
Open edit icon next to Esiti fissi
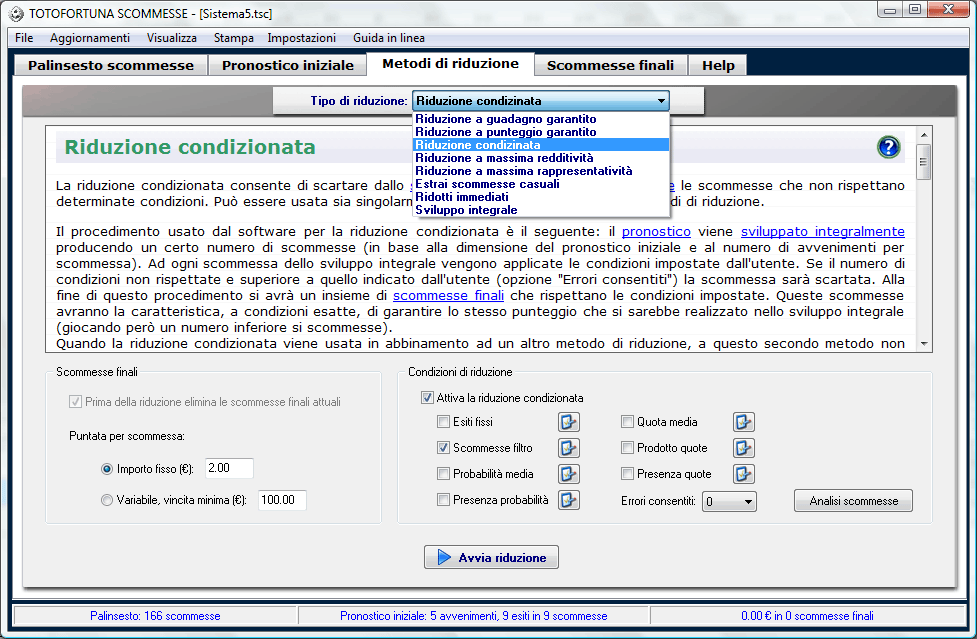569,422
